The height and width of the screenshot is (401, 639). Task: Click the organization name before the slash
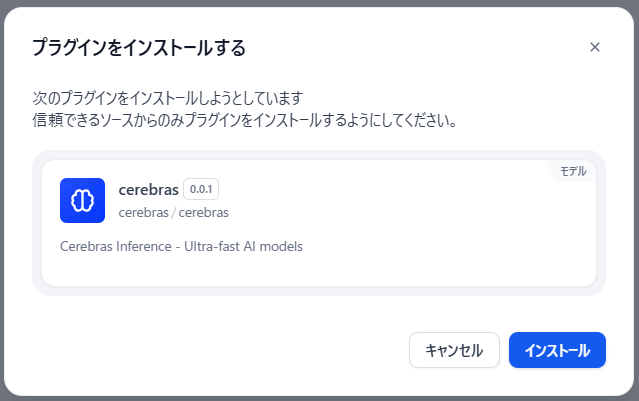pyautogui.click(x=145, y=212)
